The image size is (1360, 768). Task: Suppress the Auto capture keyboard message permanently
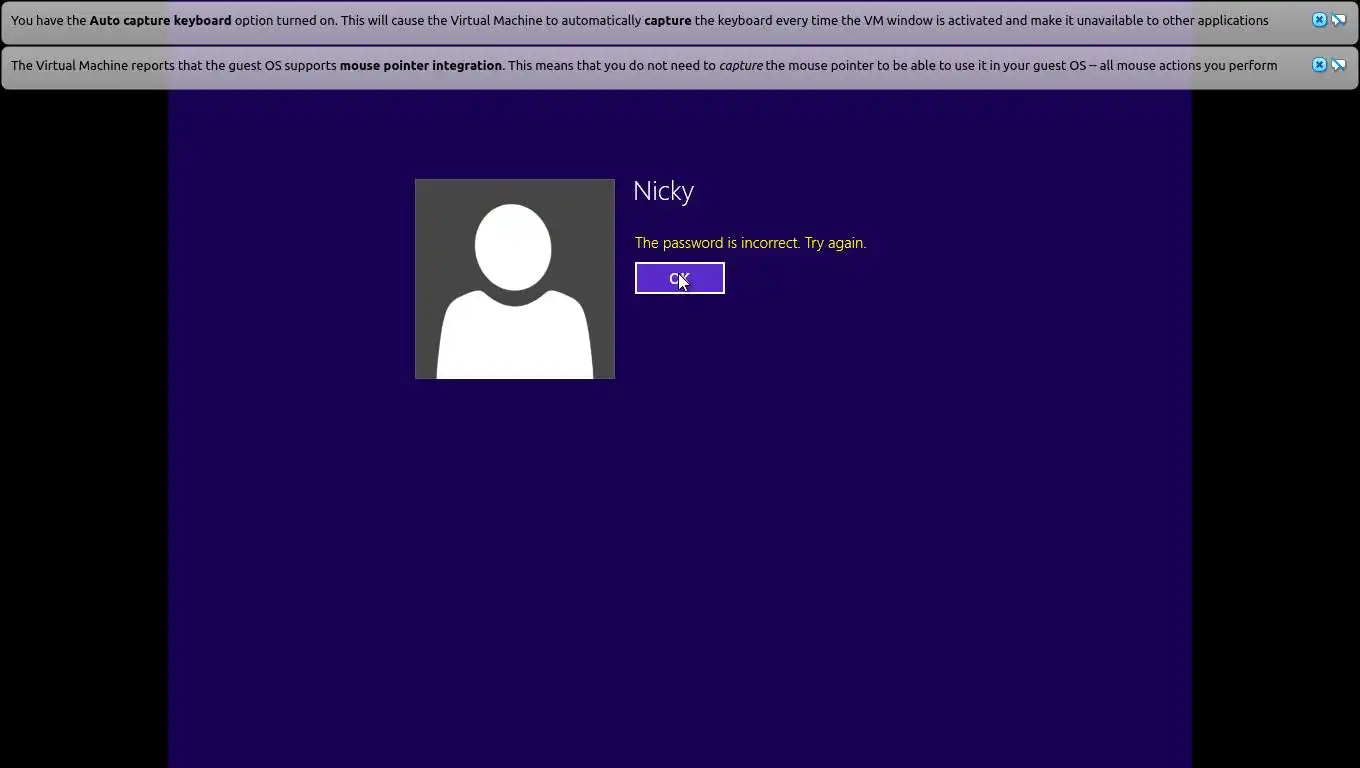click(x=1339, y=20)
